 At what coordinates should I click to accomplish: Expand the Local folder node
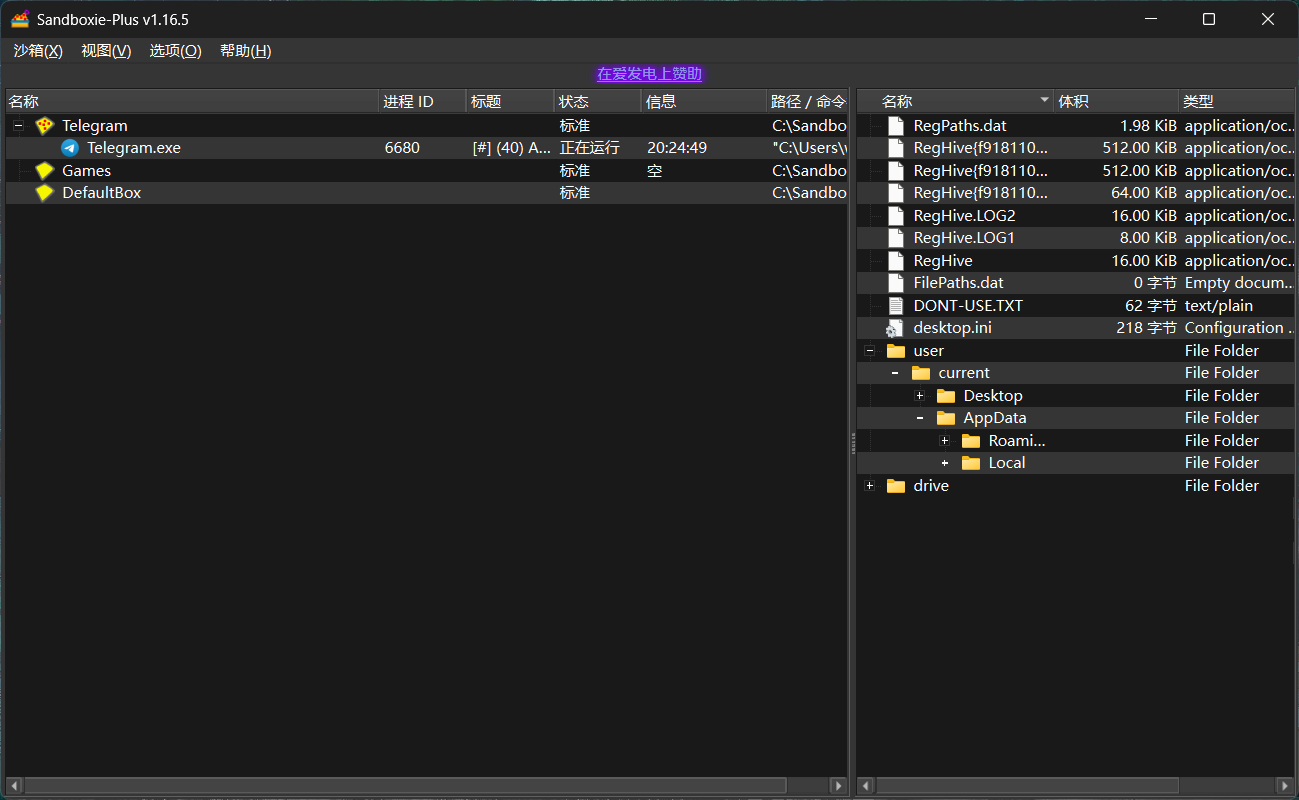pos(944,463)
